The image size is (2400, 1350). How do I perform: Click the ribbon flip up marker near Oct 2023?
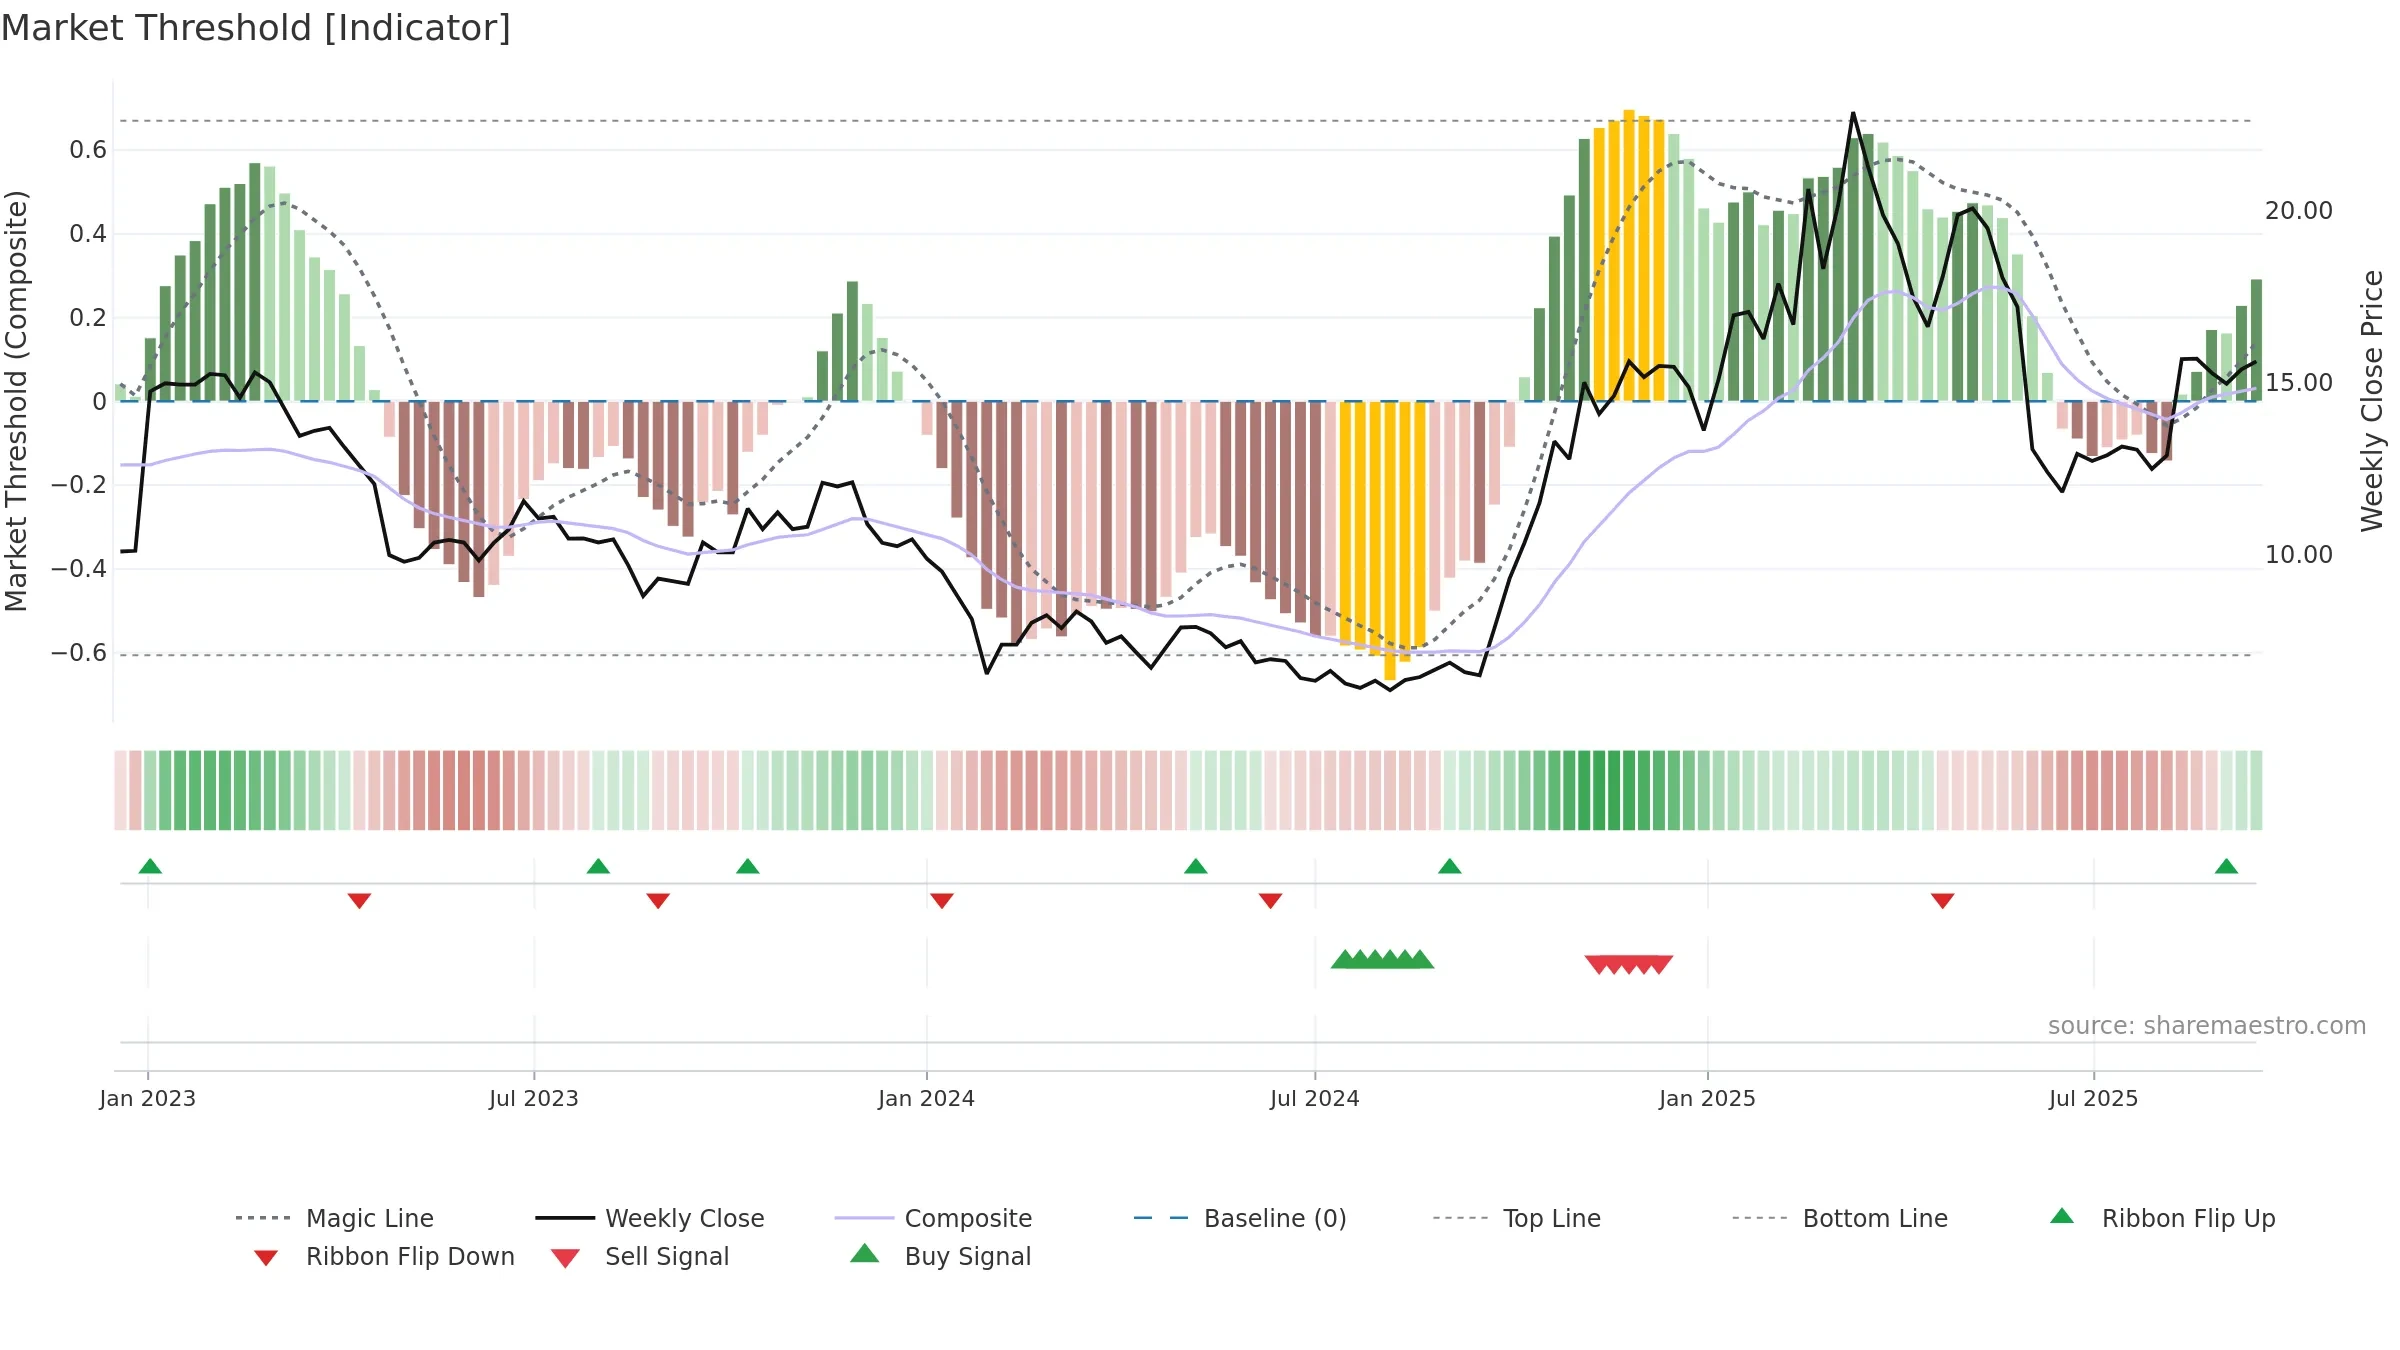748,866
